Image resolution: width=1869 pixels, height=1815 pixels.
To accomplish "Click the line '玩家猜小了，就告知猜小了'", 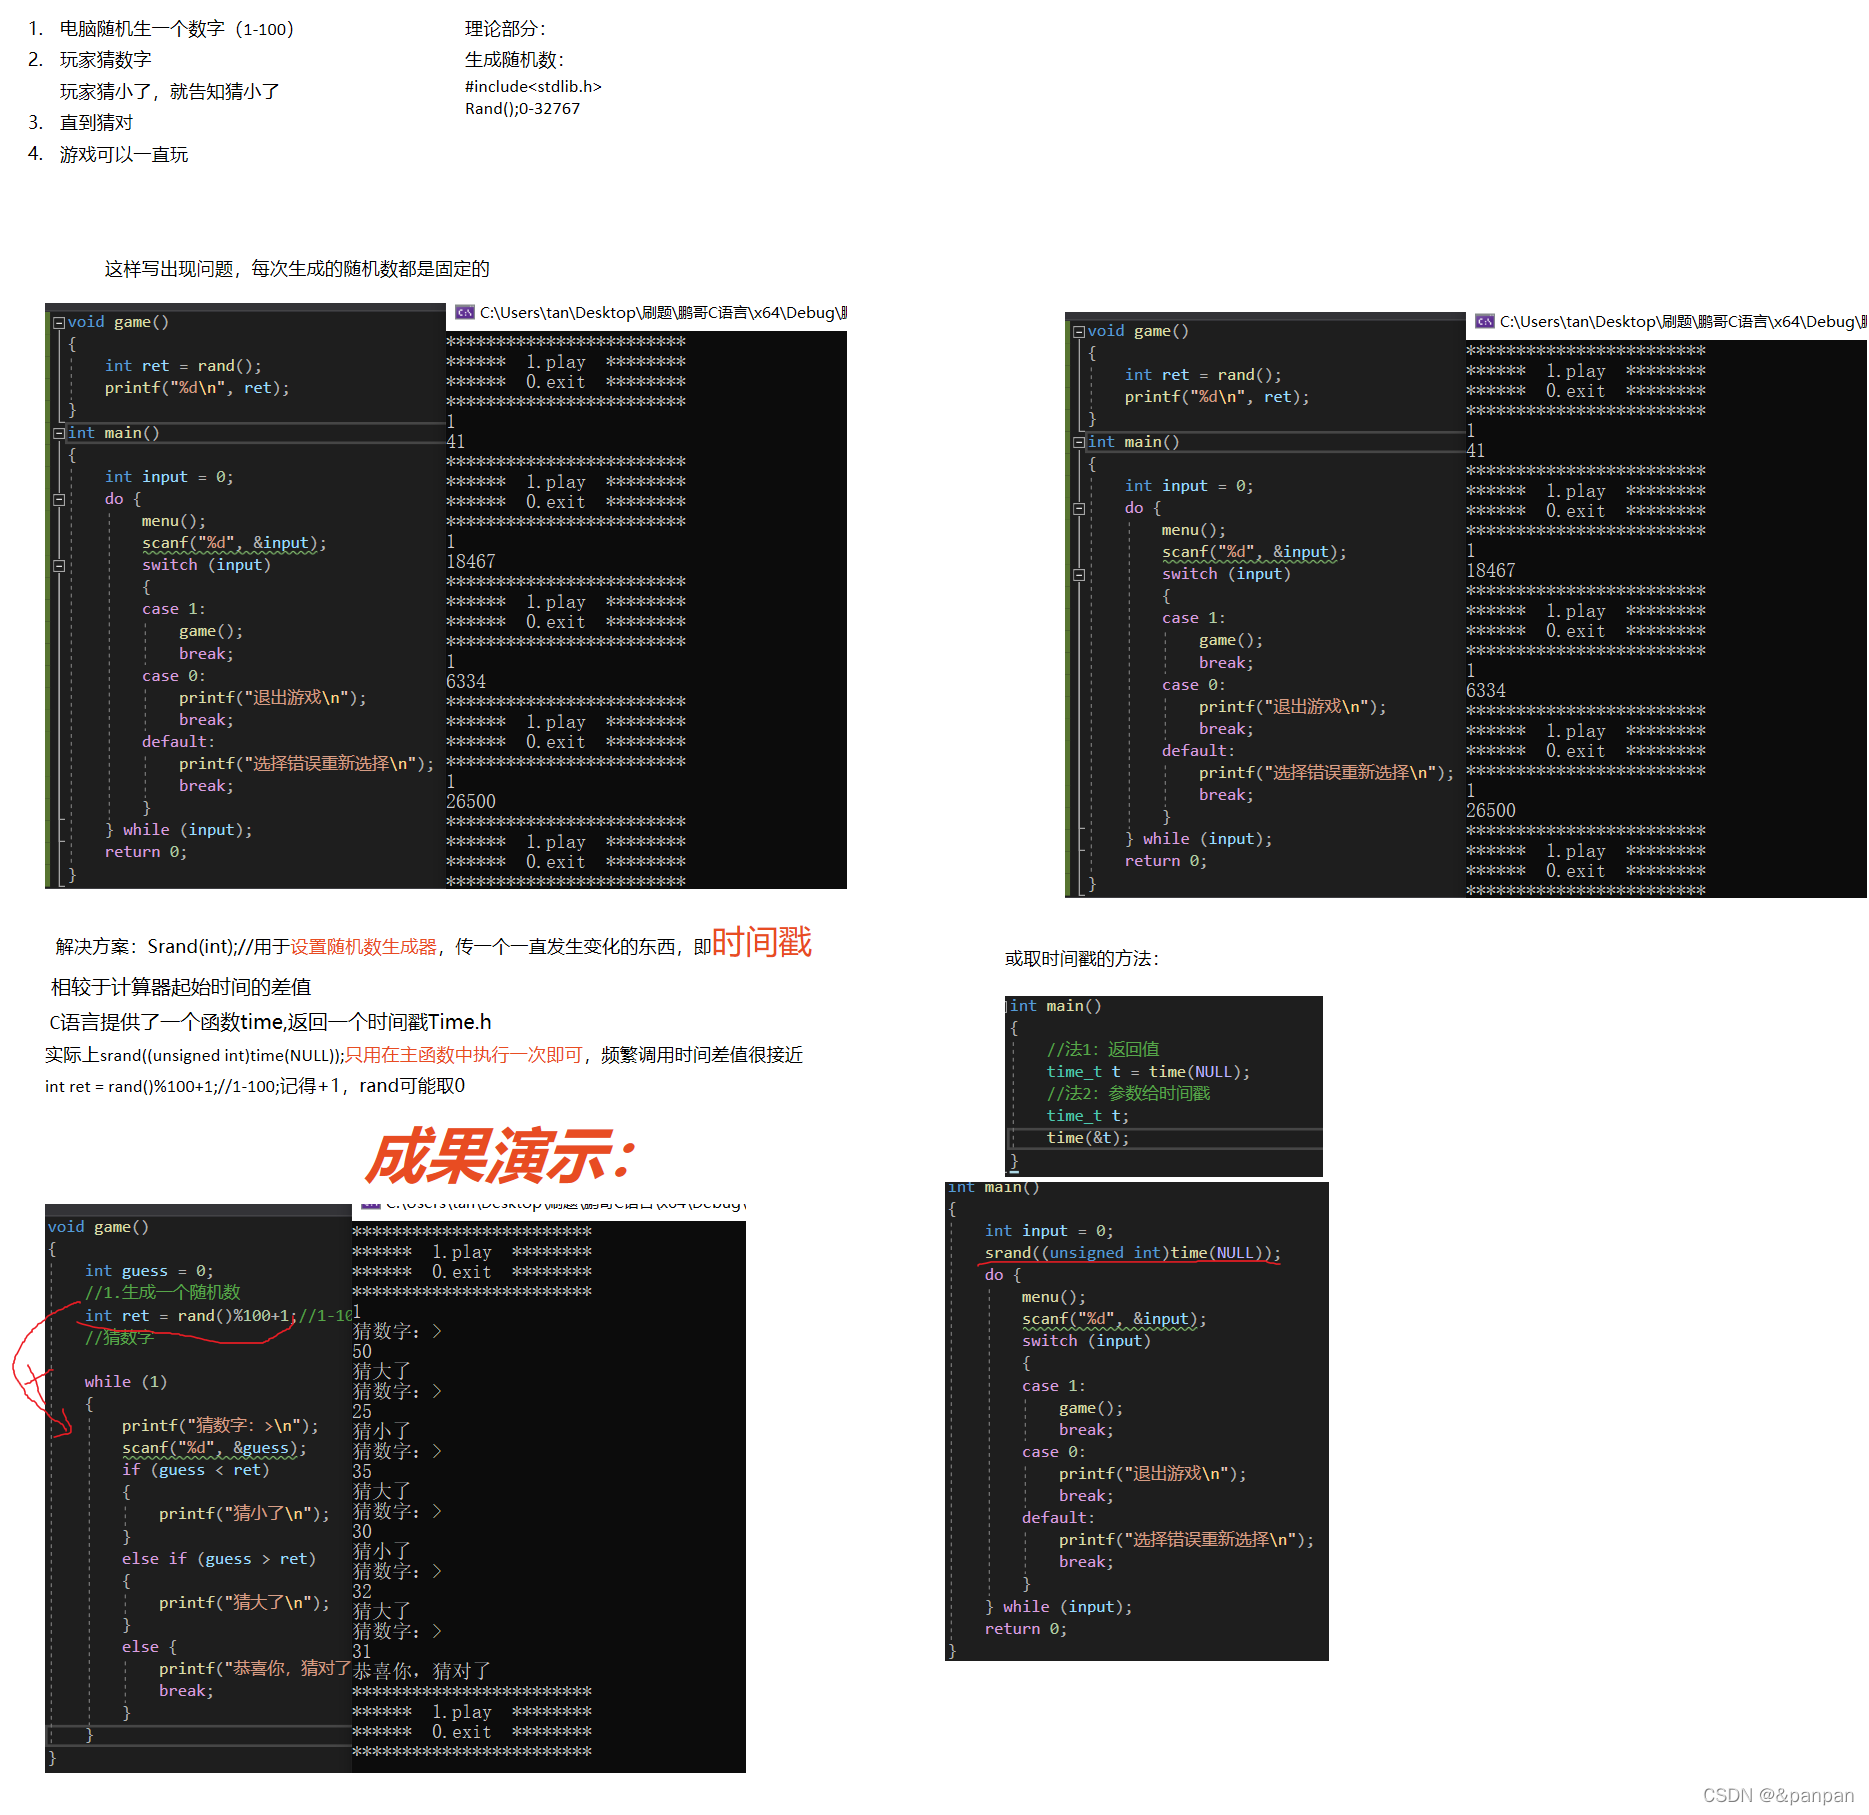I will [169, 92].
